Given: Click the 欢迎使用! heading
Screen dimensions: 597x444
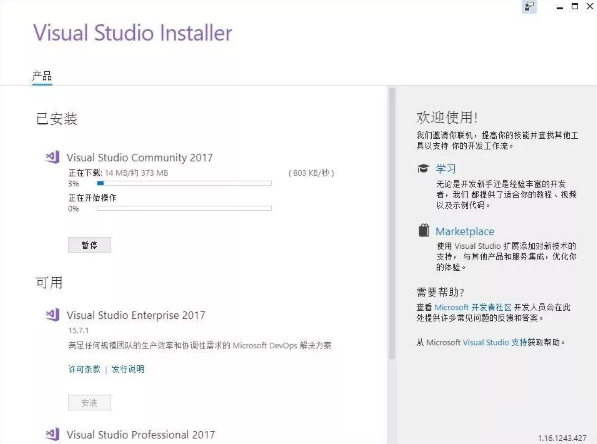Looking at the screenshot, I should 447,117.
